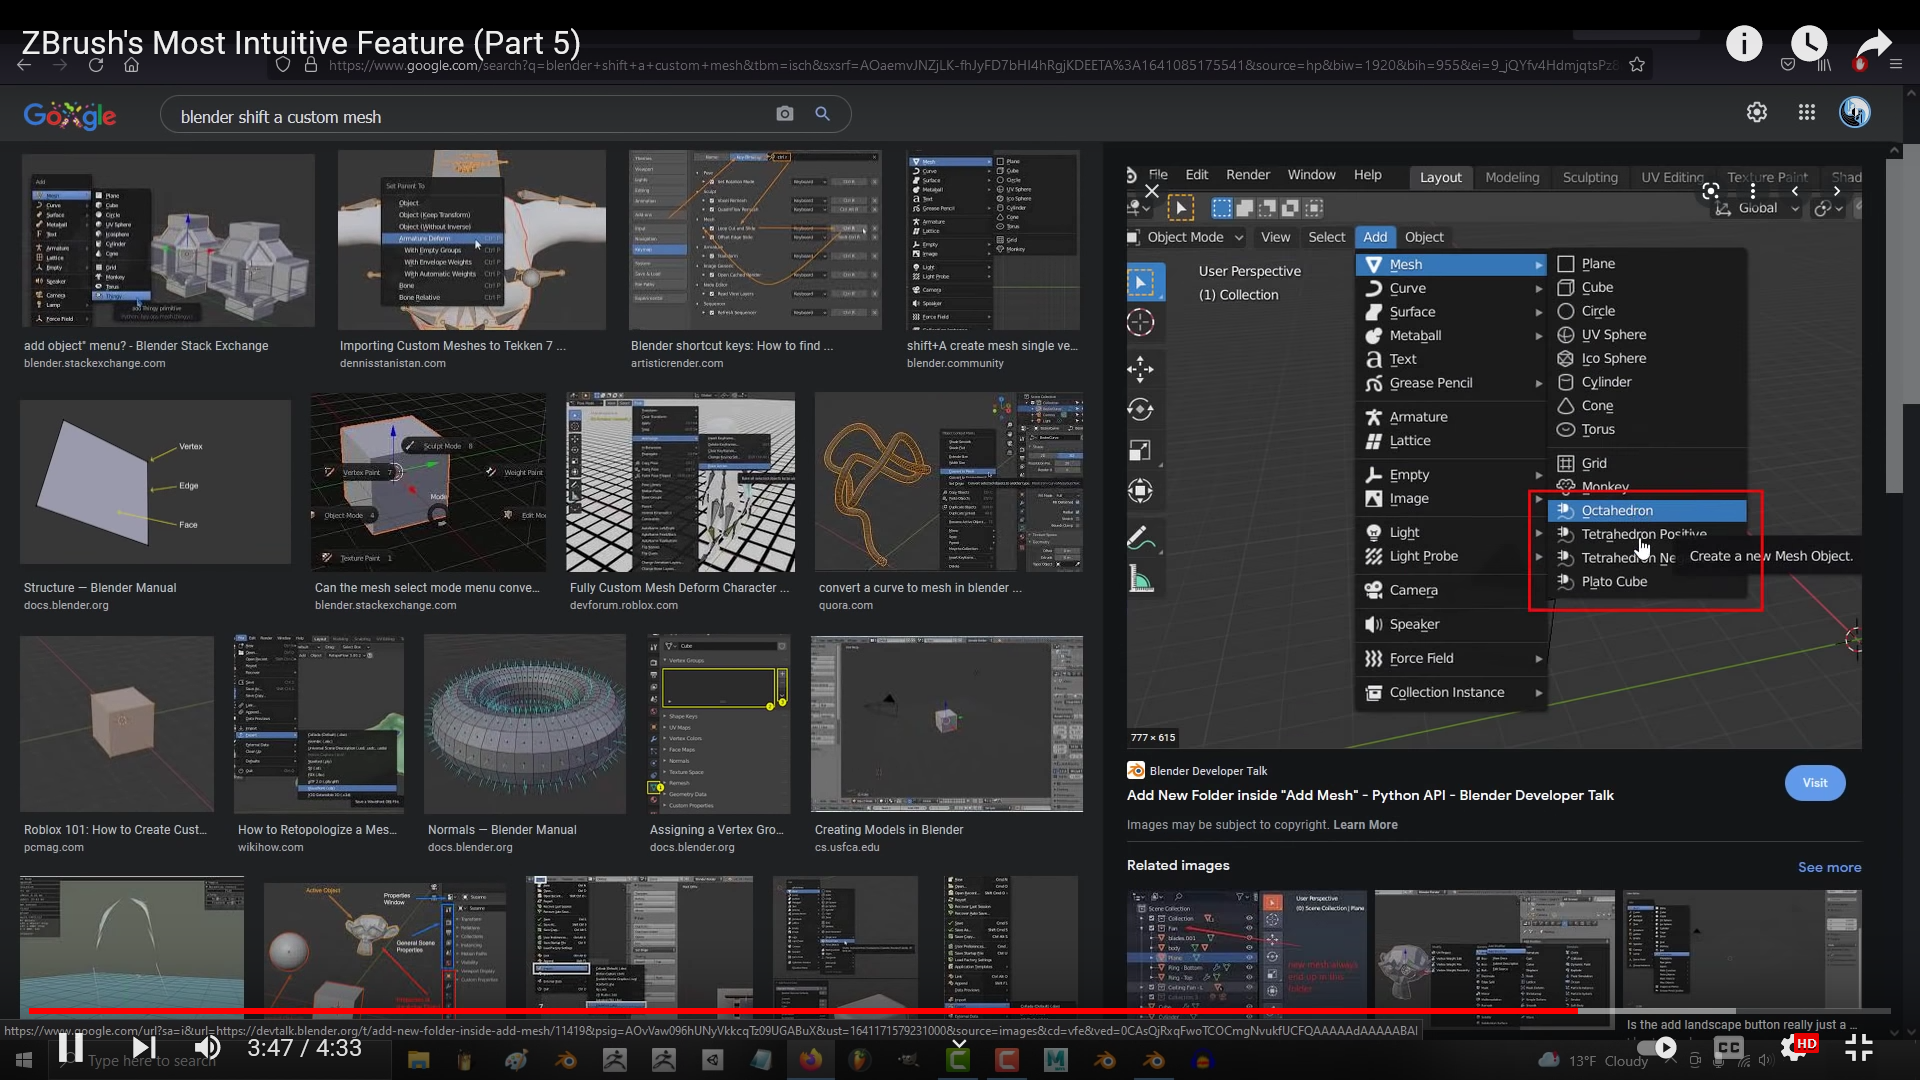1920x1080 pixels.
Task: Close the image preview panel
Action: [x=1152, y=190]
